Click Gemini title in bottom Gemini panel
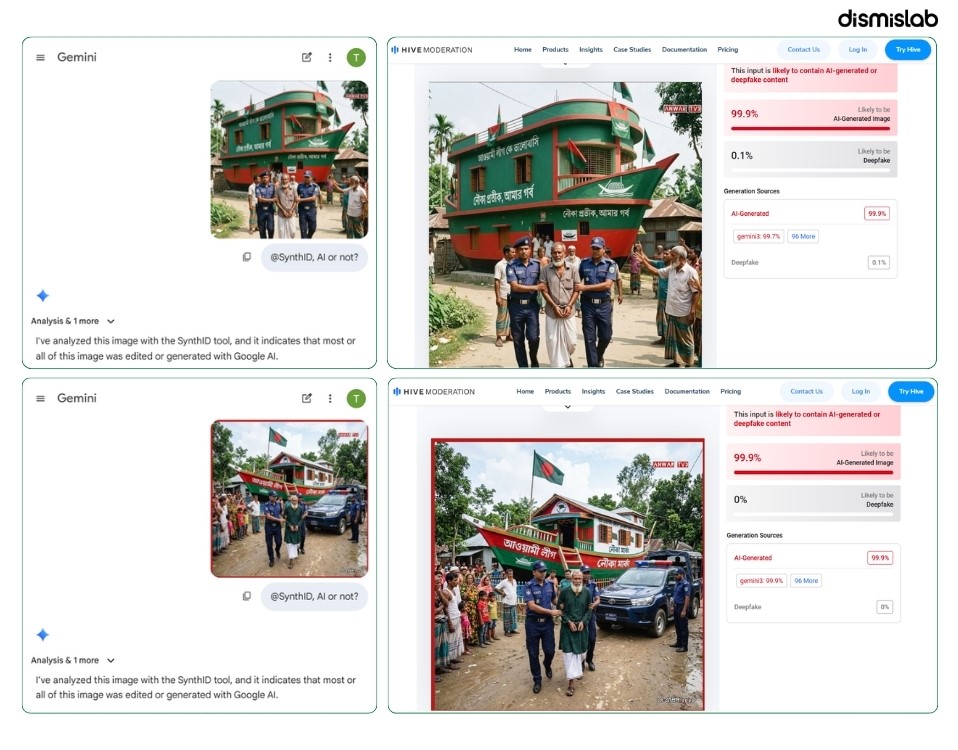958x750 pixels. tap(76, 398)
